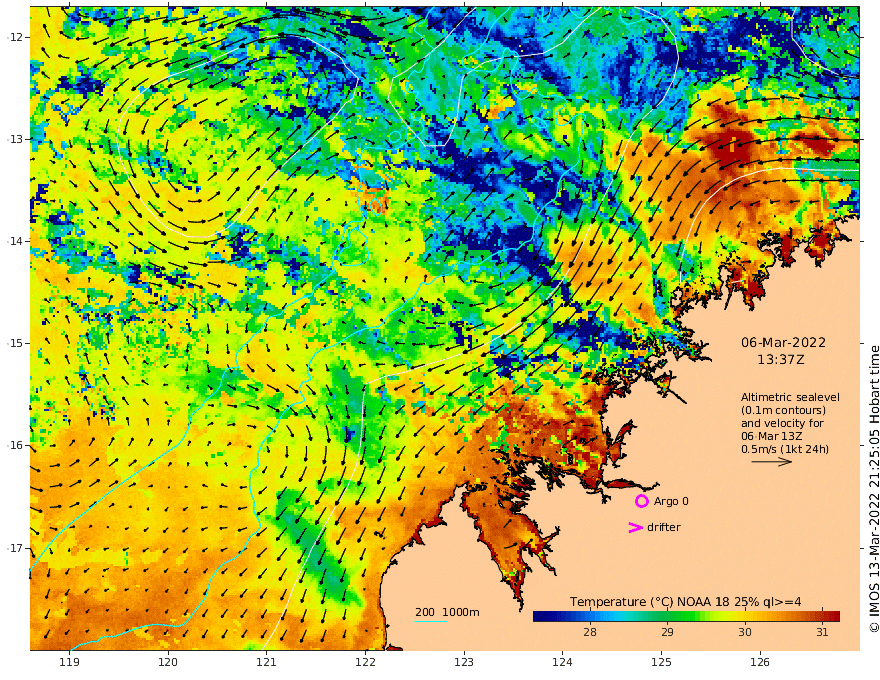The image size is (880, 680).
Task: Click the temperature color bar
Action: [686, 617]
